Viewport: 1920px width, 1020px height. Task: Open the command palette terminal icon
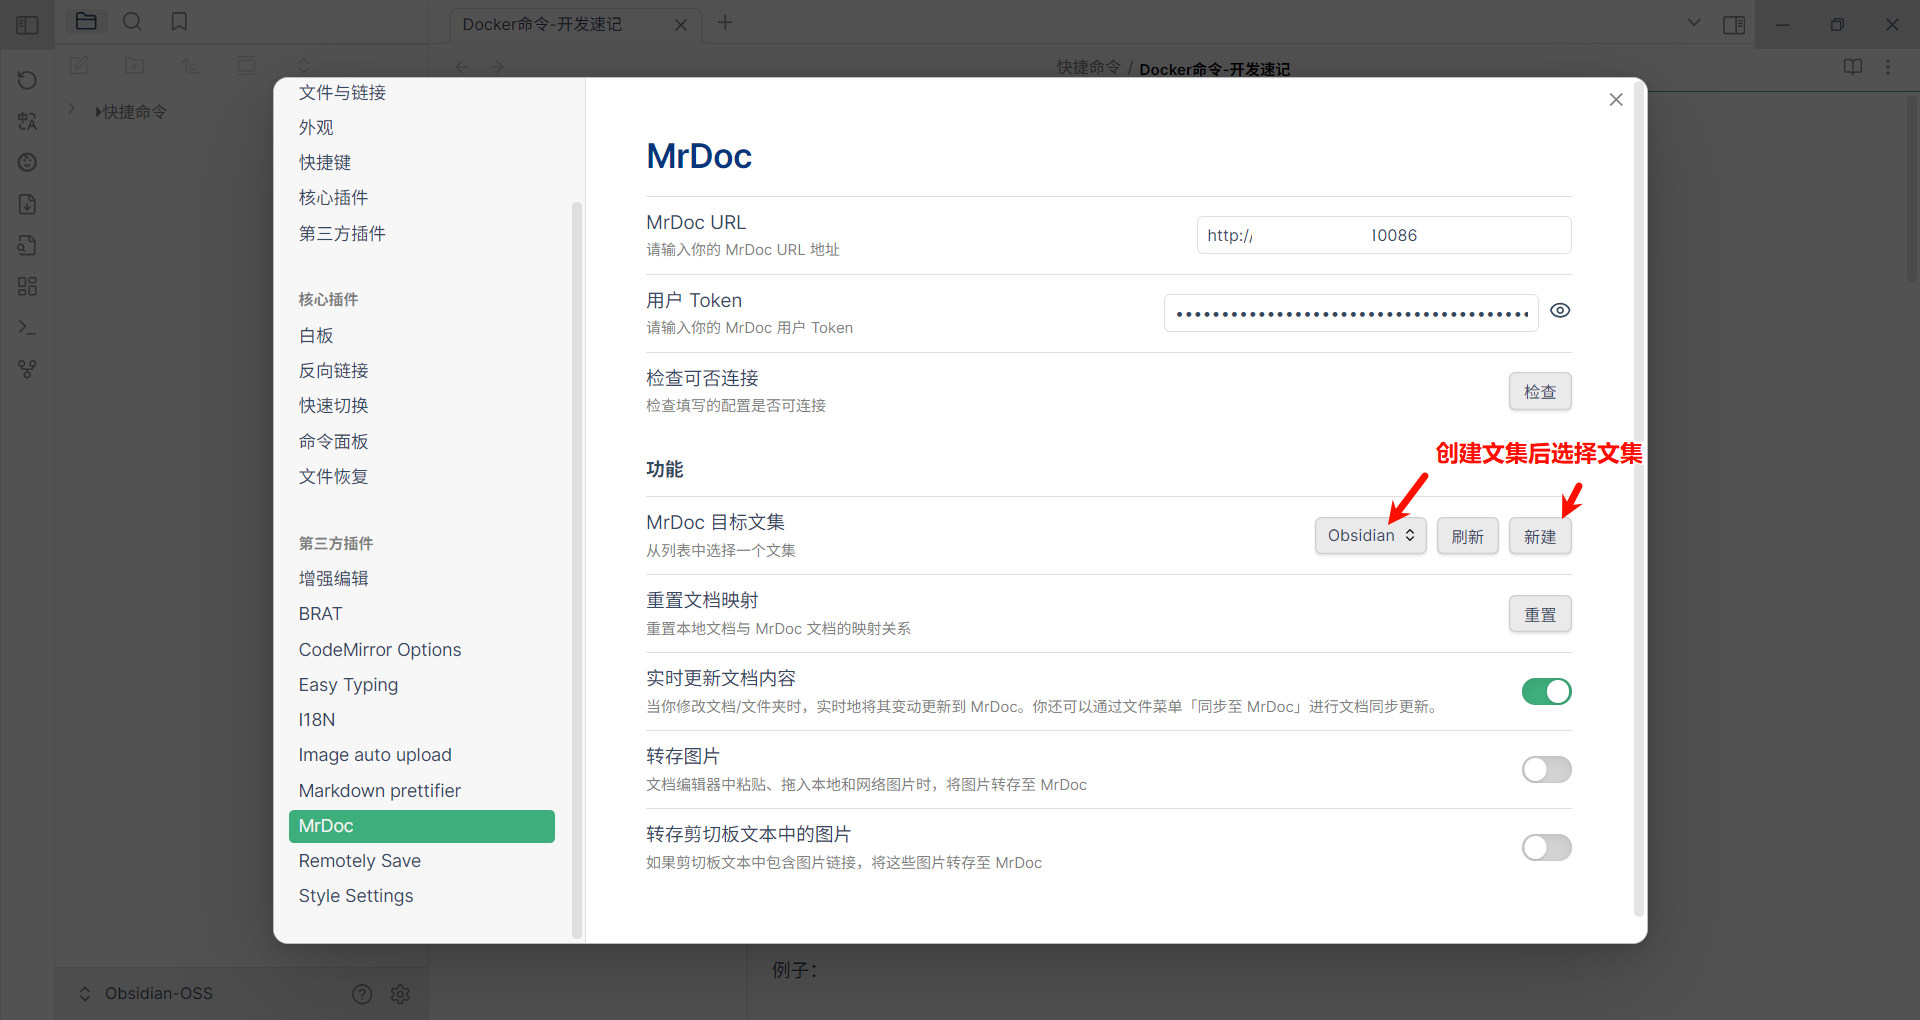point(27,327)
